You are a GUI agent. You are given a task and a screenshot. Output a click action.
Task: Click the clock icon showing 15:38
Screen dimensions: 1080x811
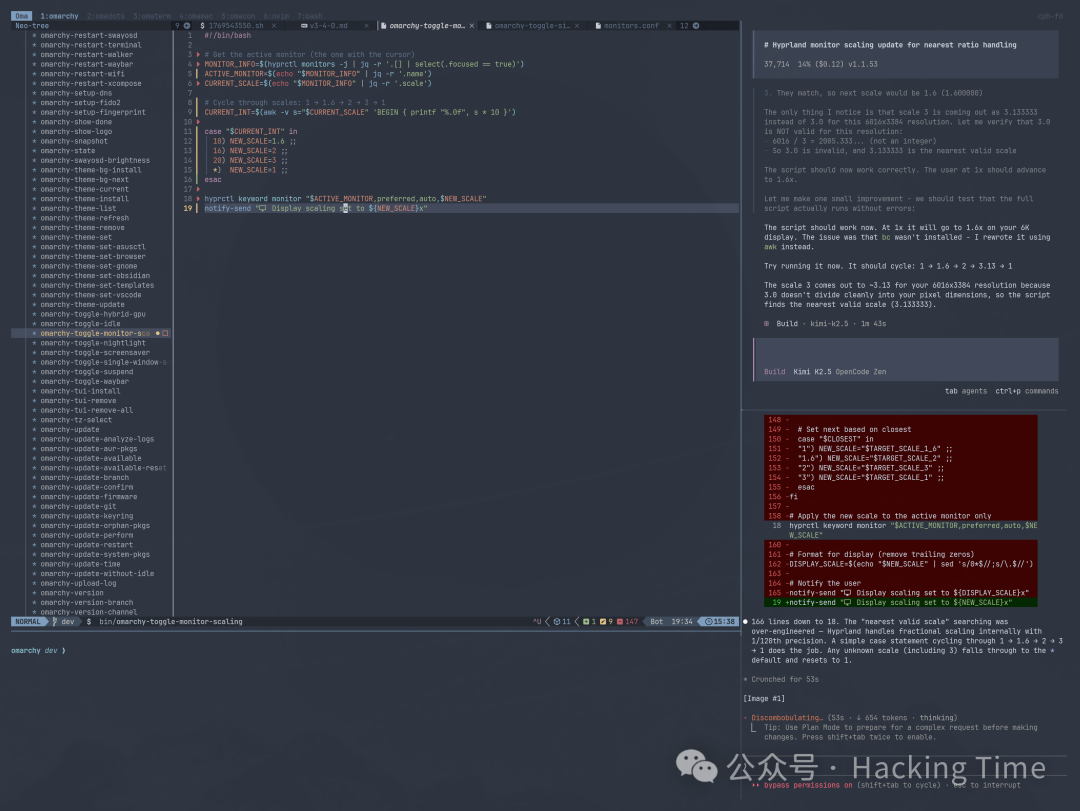point(709,621)
